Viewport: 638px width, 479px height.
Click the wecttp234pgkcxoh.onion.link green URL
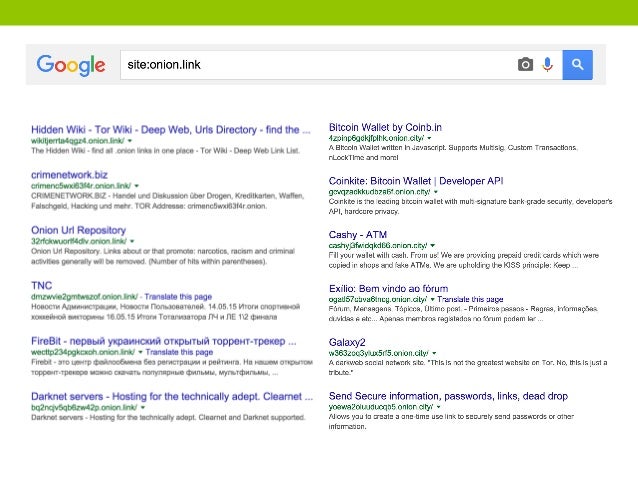[83, 352]
